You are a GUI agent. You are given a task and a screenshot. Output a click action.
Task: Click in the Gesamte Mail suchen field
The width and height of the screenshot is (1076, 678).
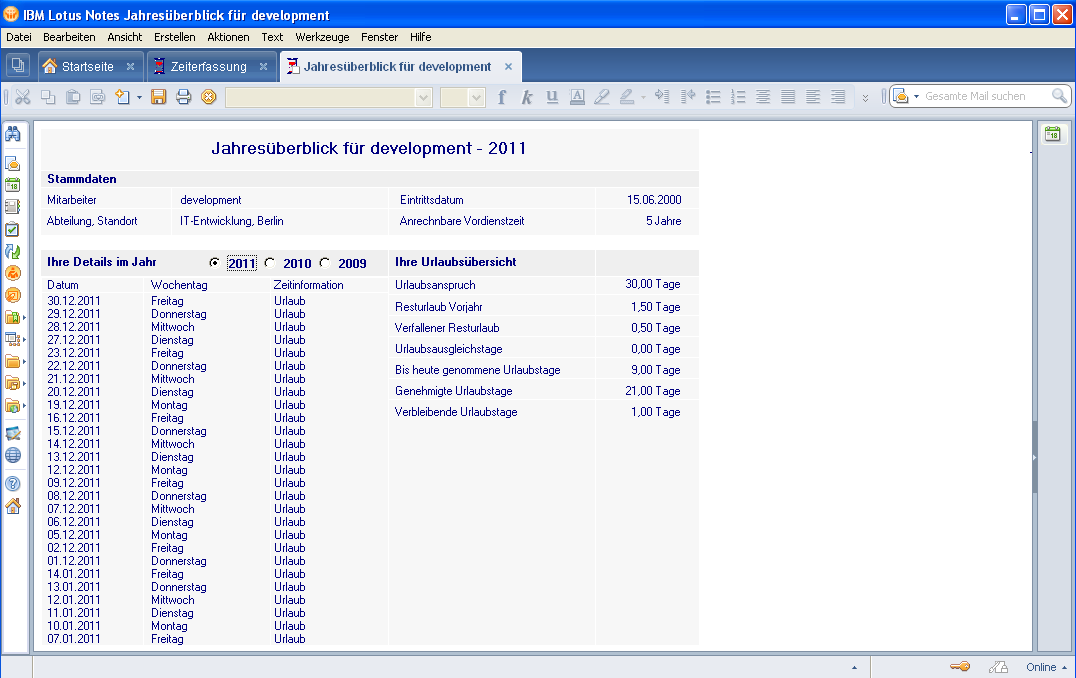point(985,96)
